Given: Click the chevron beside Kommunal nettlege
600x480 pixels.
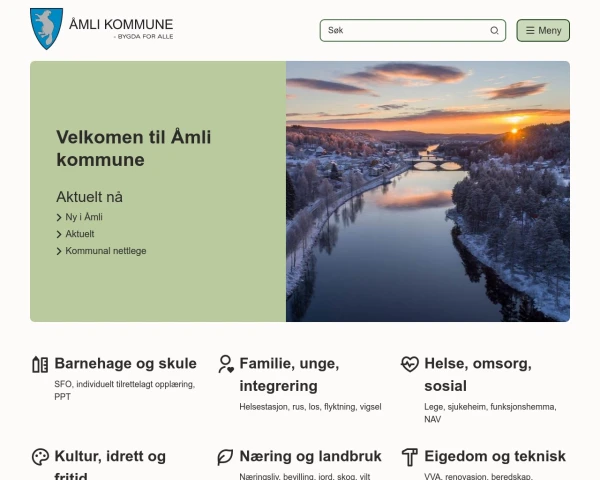Looking at the screenshot, I should pos(59,251).
